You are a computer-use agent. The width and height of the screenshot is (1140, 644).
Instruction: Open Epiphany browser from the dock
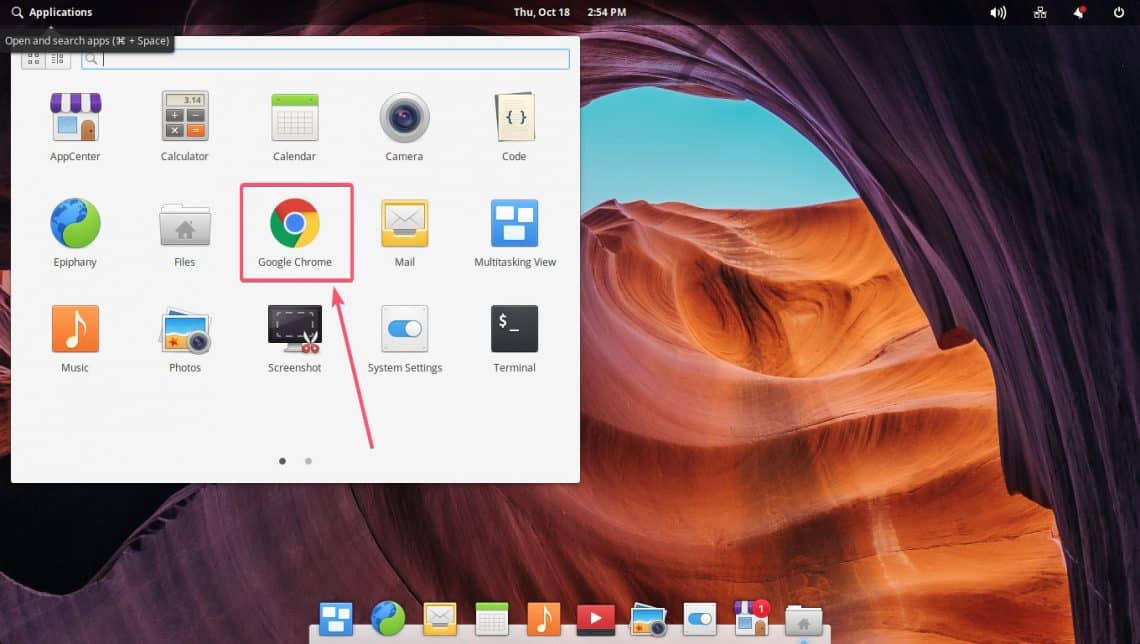pyautogui.click(x=388, y=619)
